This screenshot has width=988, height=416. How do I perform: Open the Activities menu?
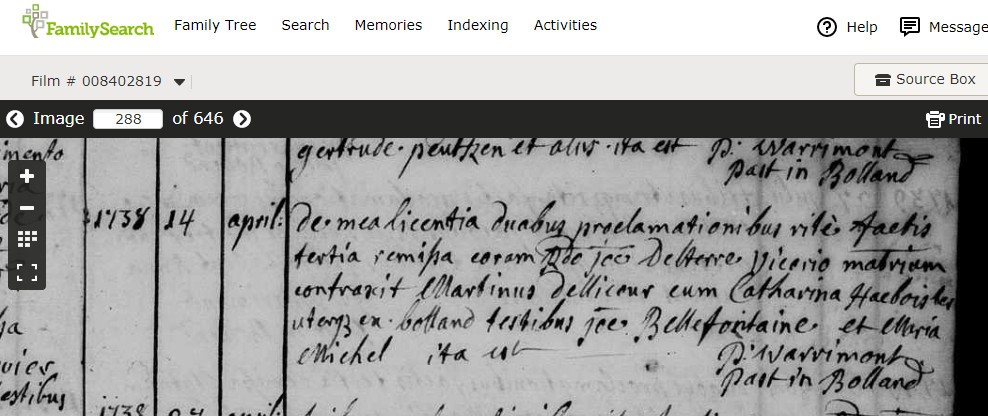click(565, 25)
